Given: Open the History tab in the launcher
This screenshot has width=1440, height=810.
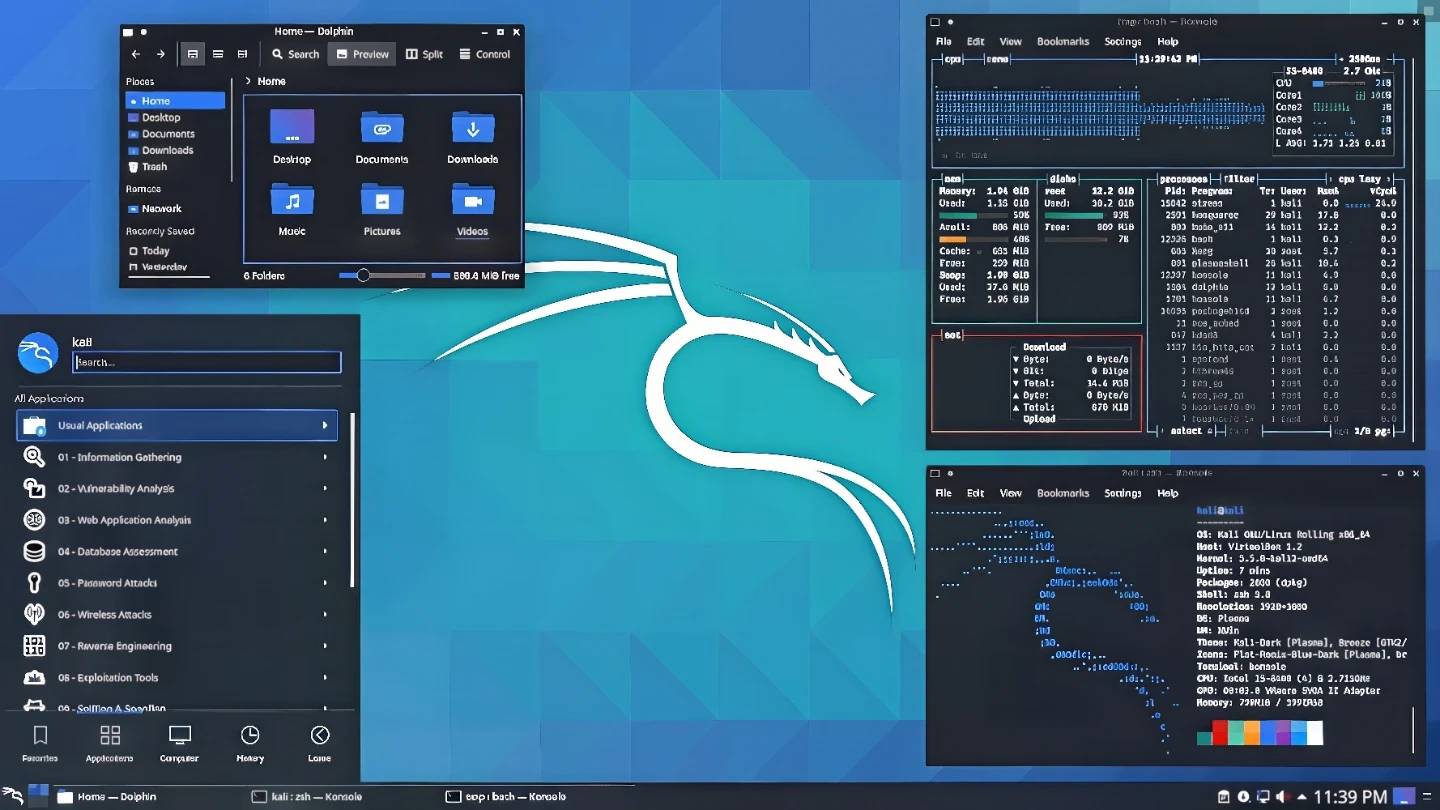Looking at the screenshot, I should 250,743.
